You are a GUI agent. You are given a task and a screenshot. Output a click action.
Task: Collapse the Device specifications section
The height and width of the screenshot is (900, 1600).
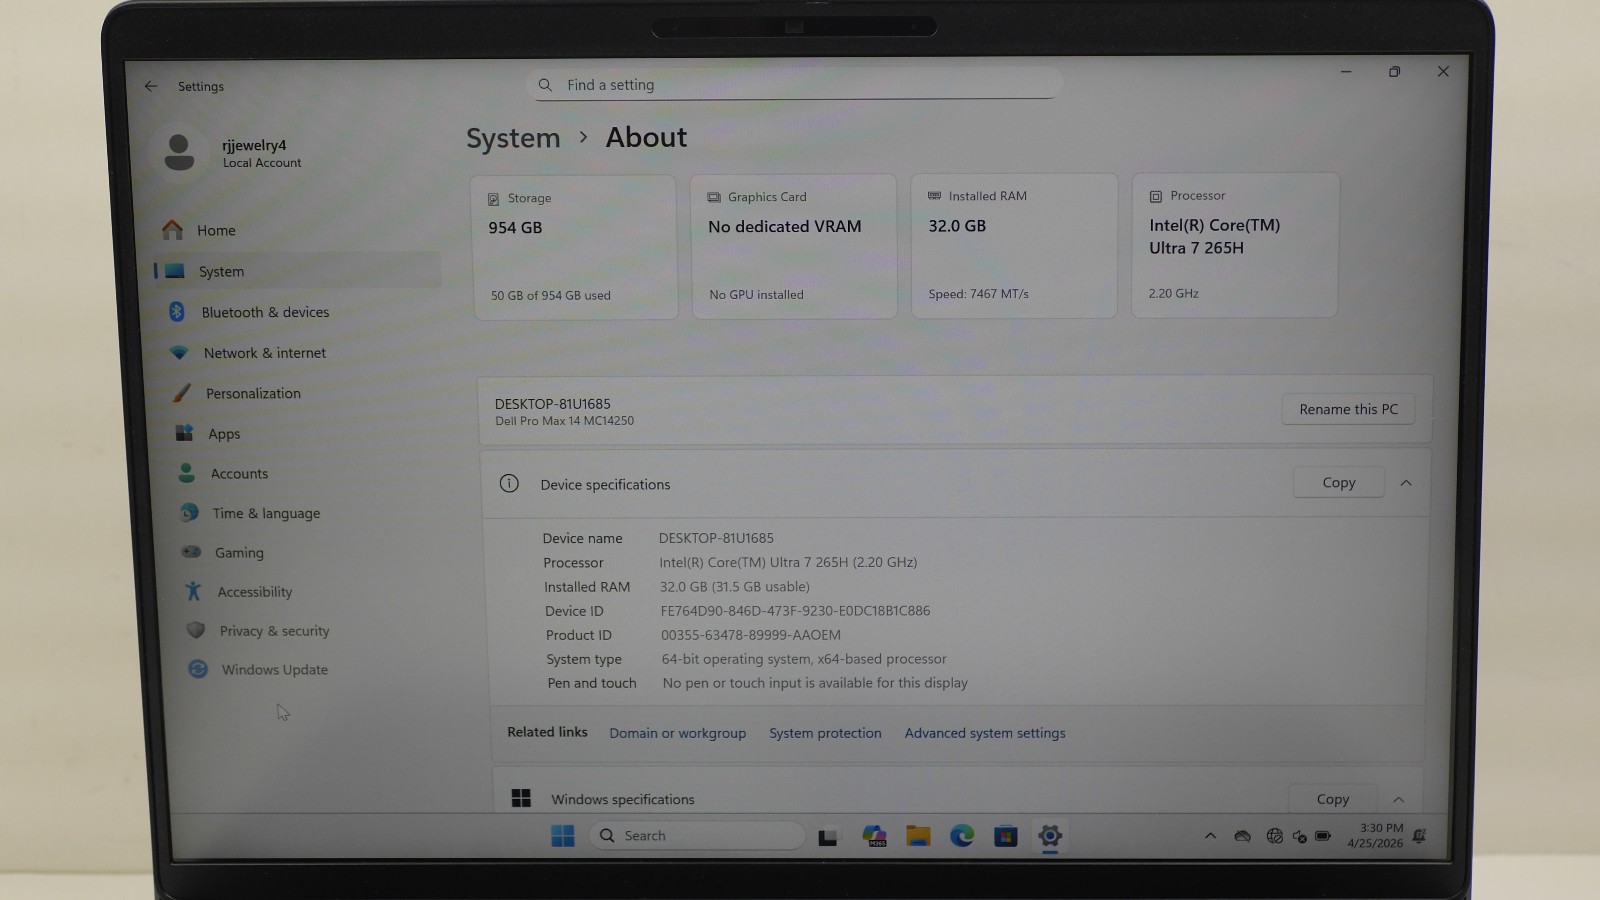coord(1406,483)
